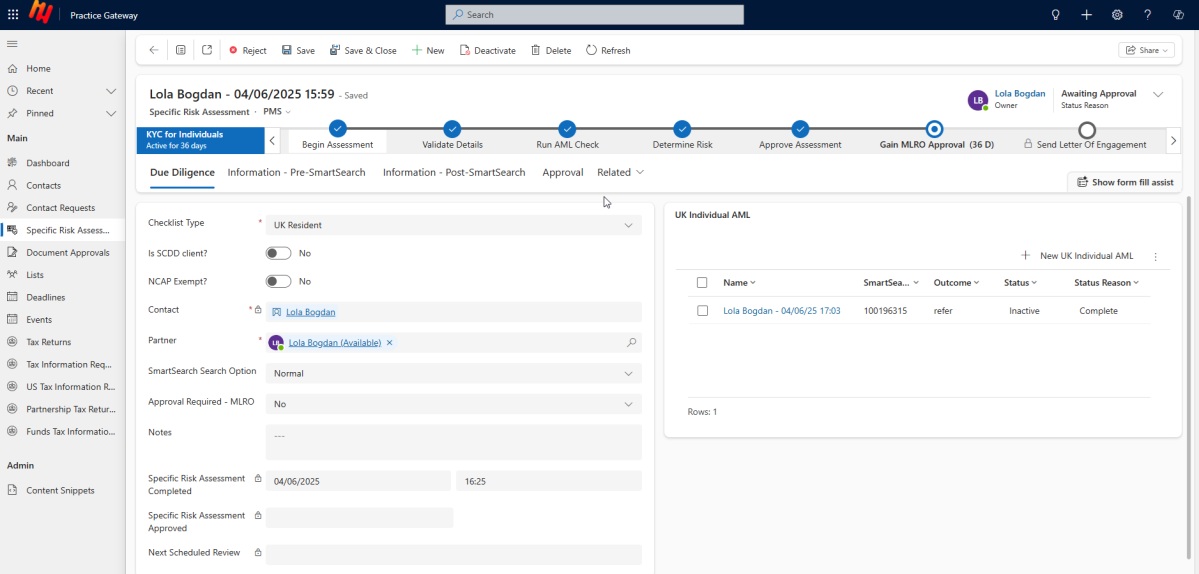Open Content Snippets in the sidebar
This screenshot has width=1199, height=574.
pyautogui.click(x=60, y=491)
